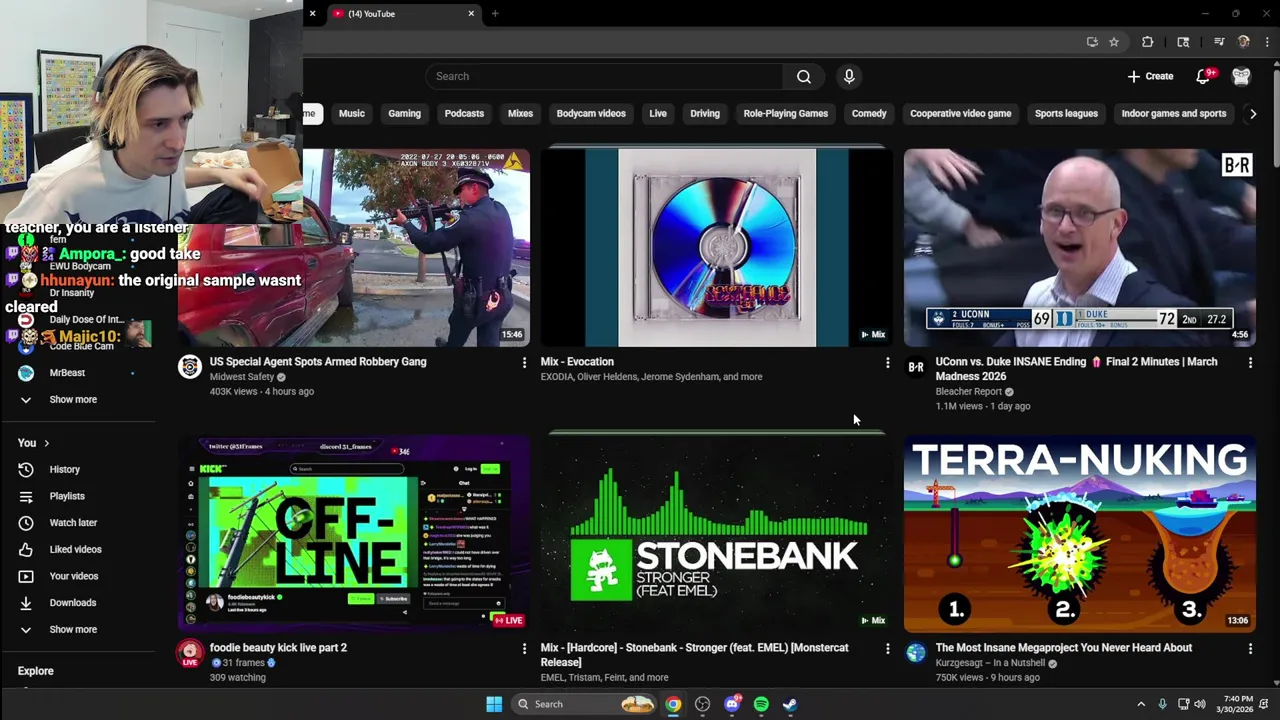Open options menu for US Special Agent video
The image size is (1280, 720).
point(524,363)
